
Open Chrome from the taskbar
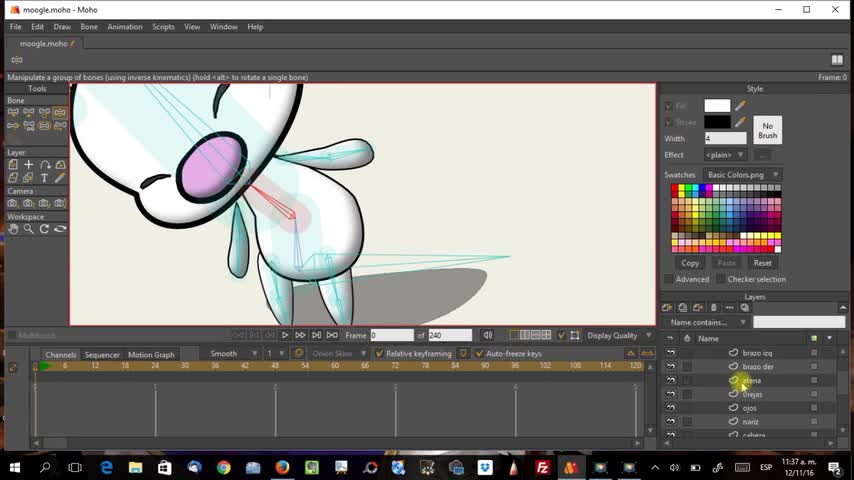pyautogui.click(x=223, y=467)
